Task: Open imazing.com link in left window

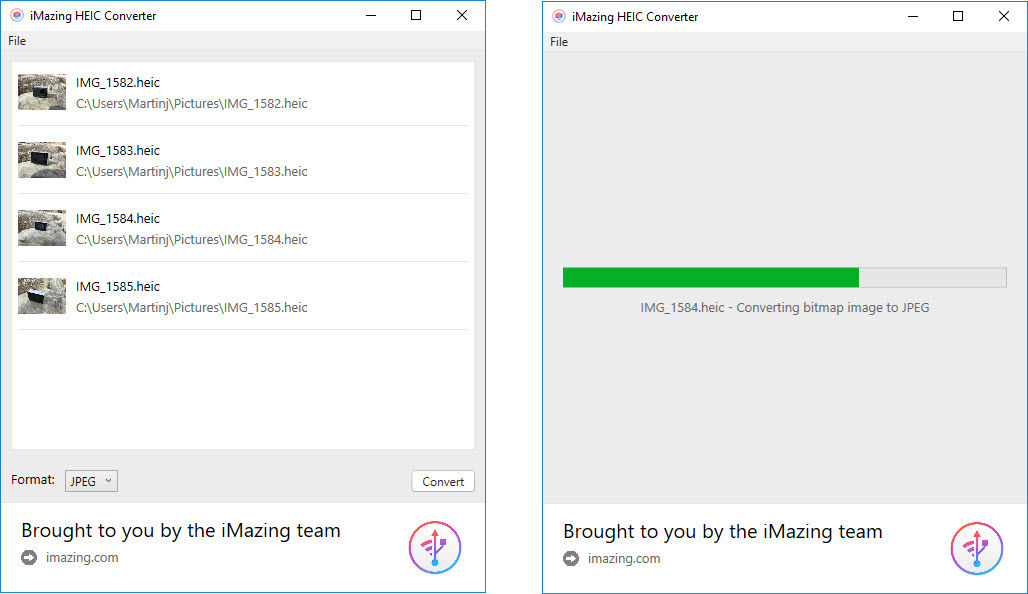Action: [x=82, y=558]
